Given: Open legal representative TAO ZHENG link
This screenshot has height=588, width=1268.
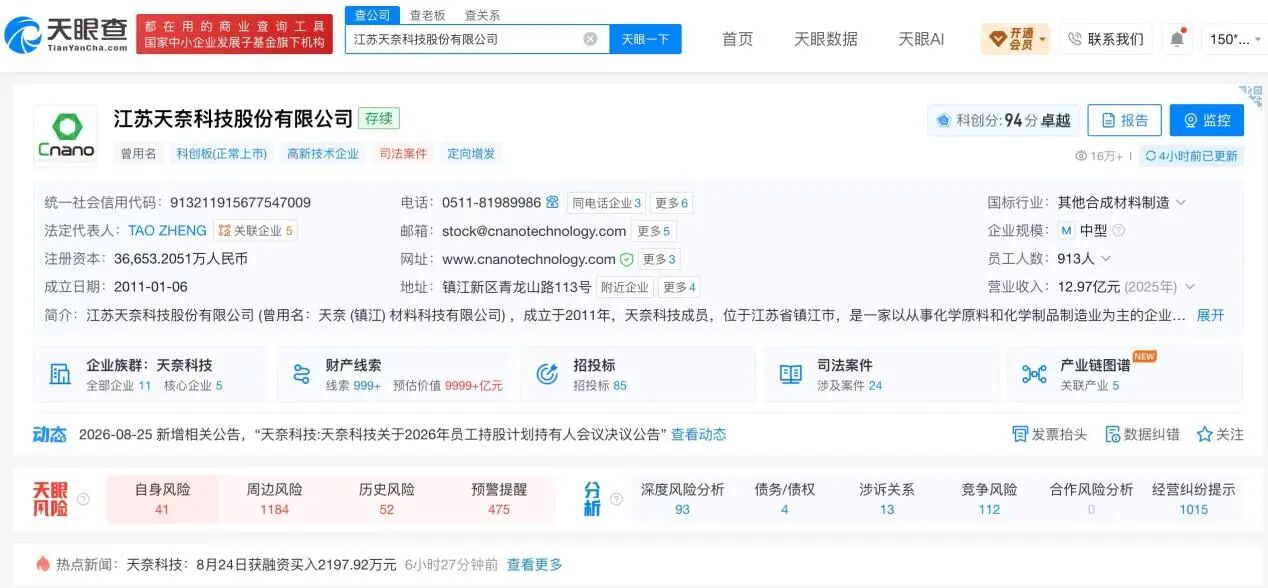Looking at the screenshot, I should 167,230.
